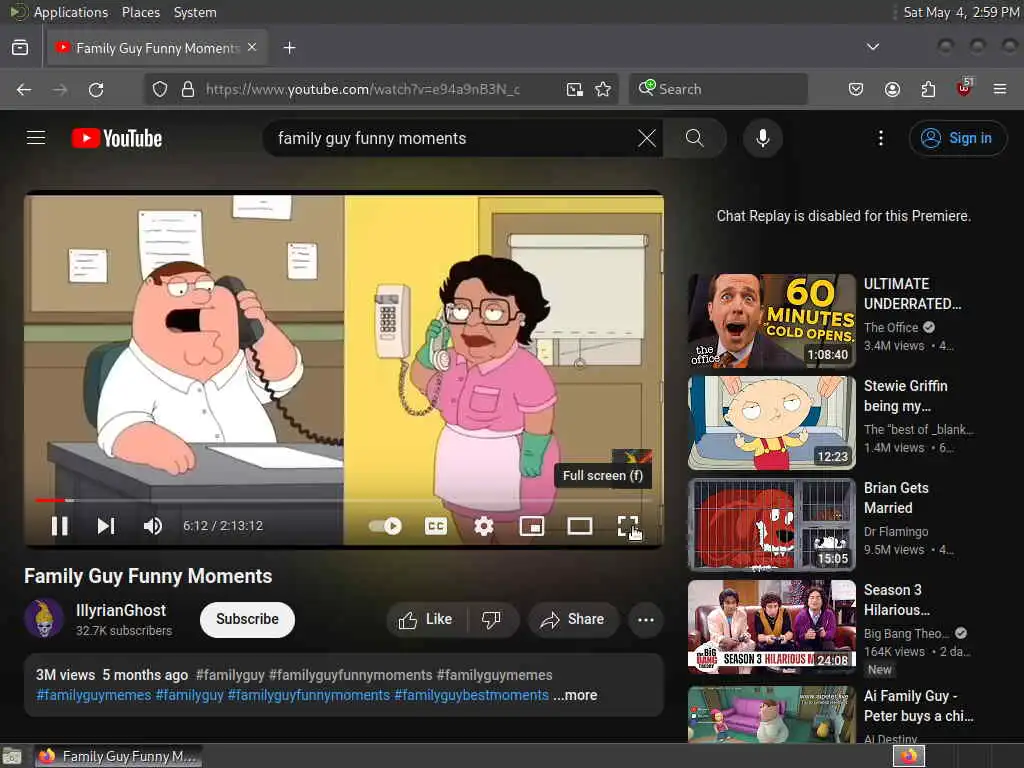Open Firefox account icon

coord(892,89)
